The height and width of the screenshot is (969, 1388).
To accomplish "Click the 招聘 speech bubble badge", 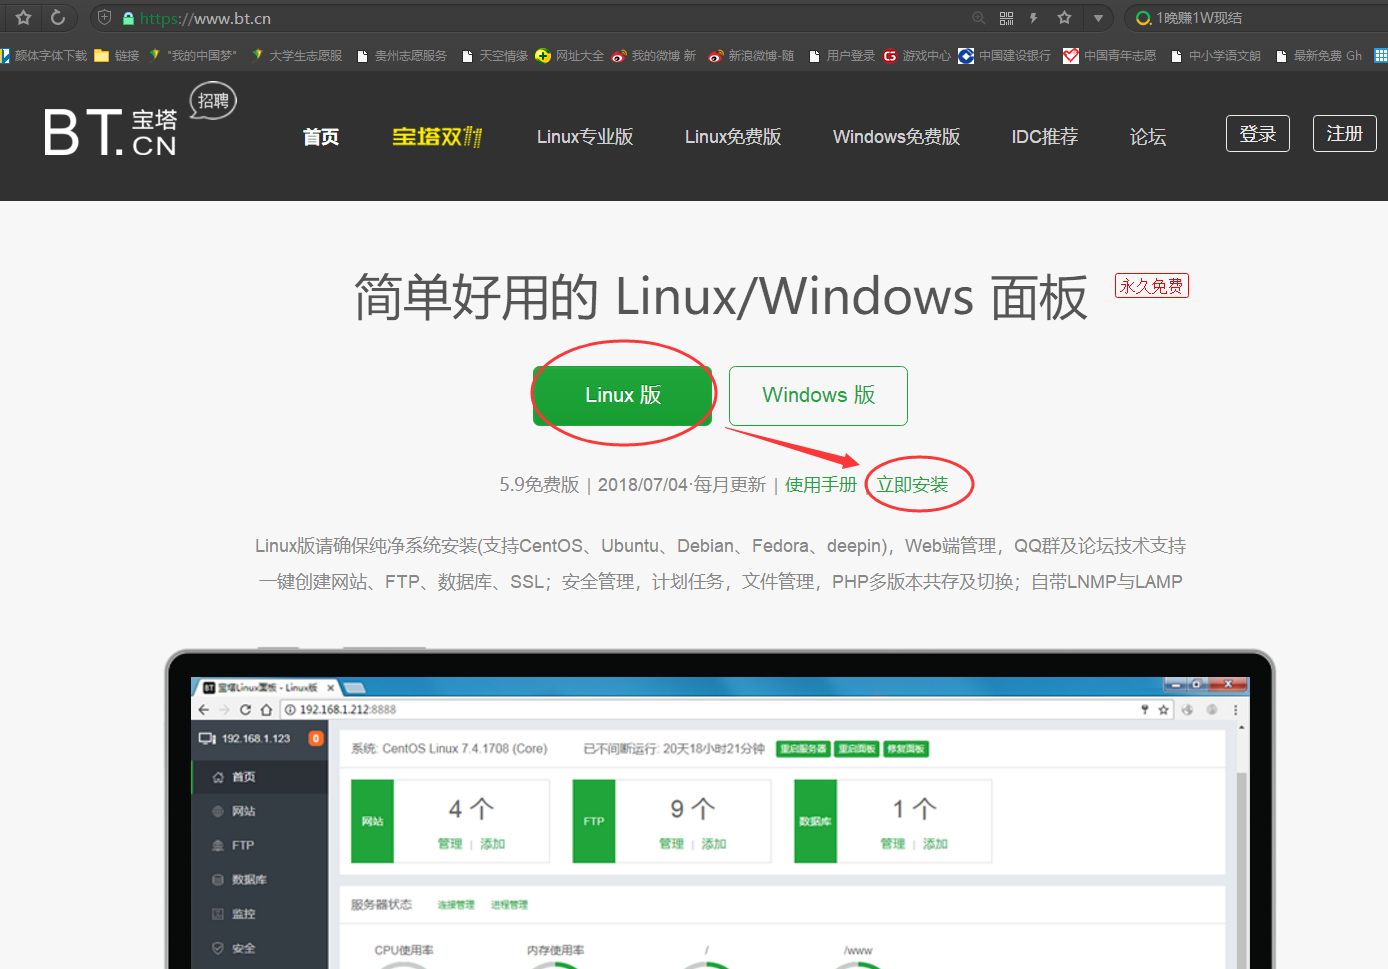I will [213, 101].
